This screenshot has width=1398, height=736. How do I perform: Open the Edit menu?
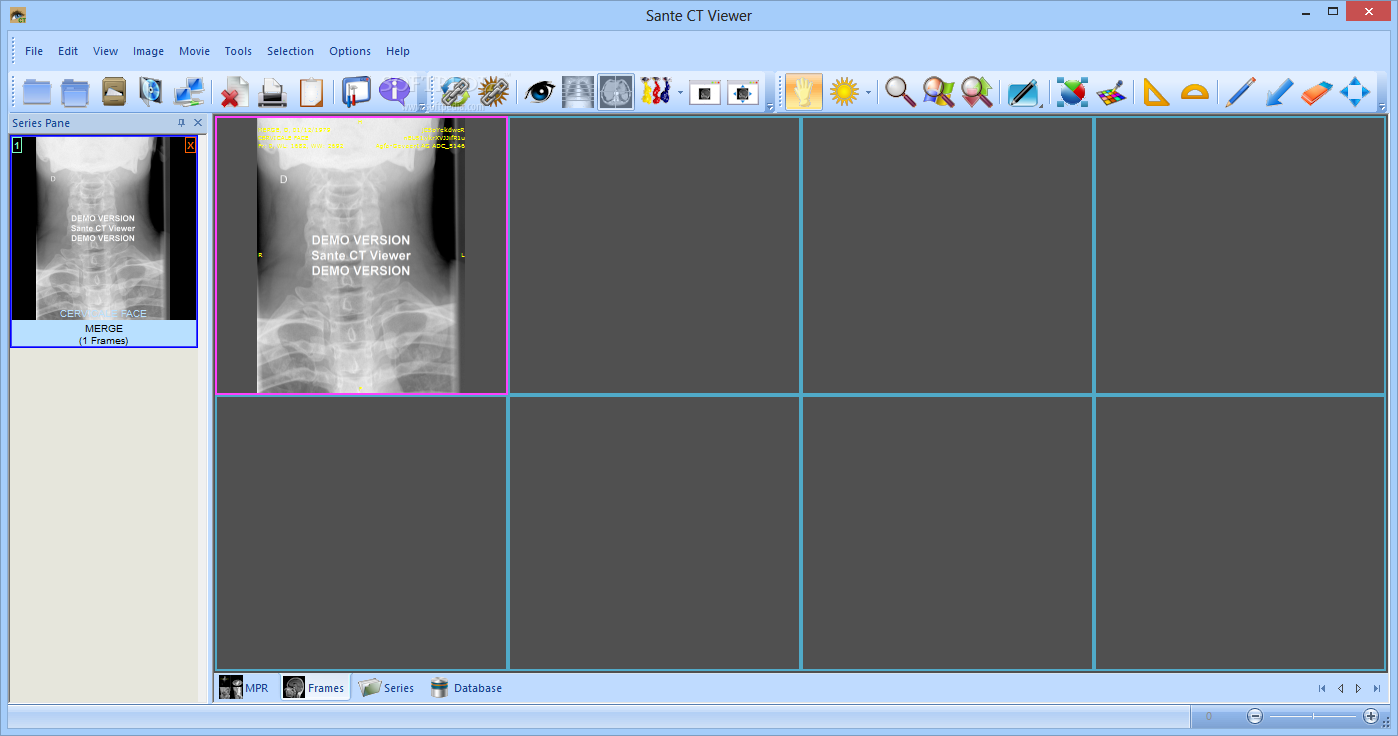click(x=68, y=51)
